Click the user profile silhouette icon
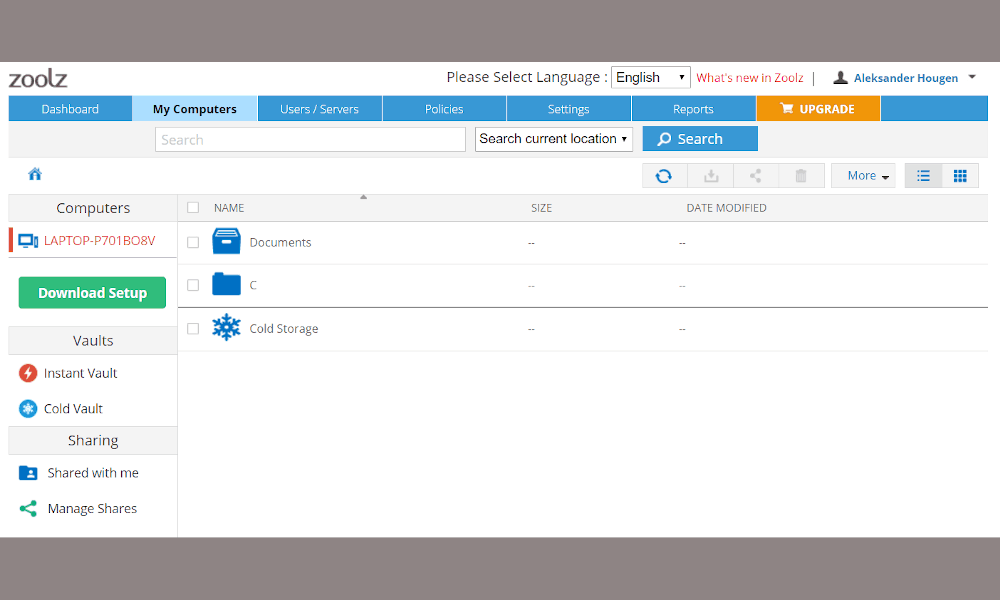Viewport: 1000px width, 600px height. (841, 78)
